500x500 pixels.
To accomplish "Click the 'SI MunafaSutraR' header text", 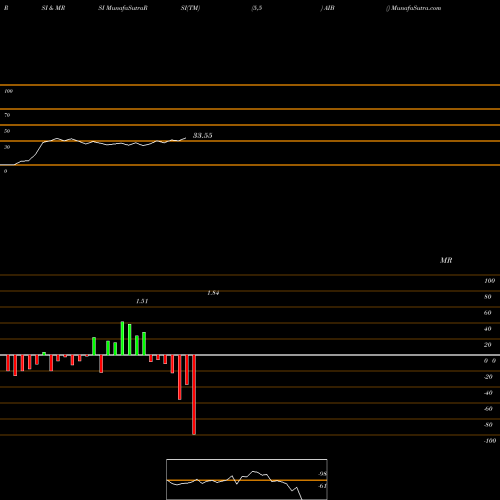I will (123, 8).
